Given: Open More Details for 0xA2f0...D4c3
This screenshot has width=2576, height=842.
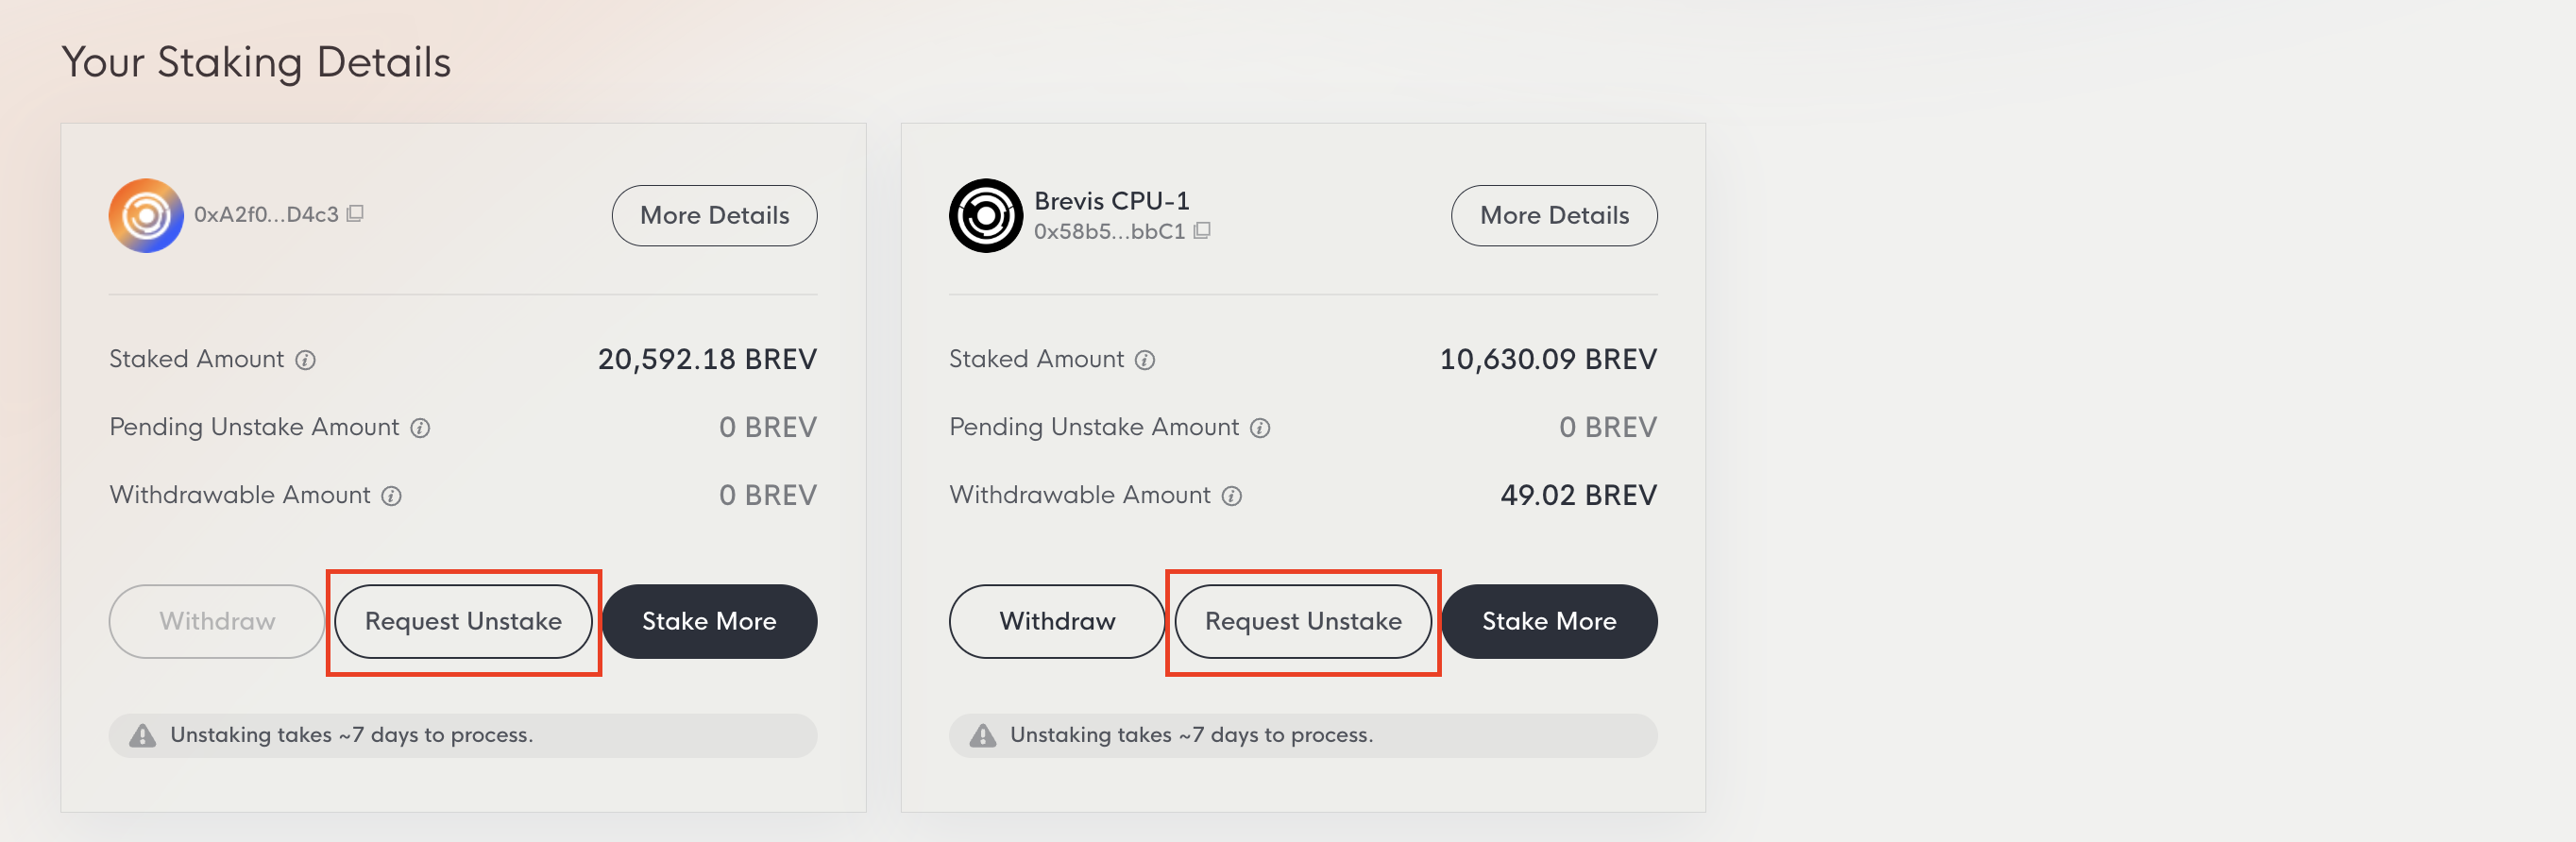Looking at the screenshot, I should pyautogui.click(x=714, y=216).
